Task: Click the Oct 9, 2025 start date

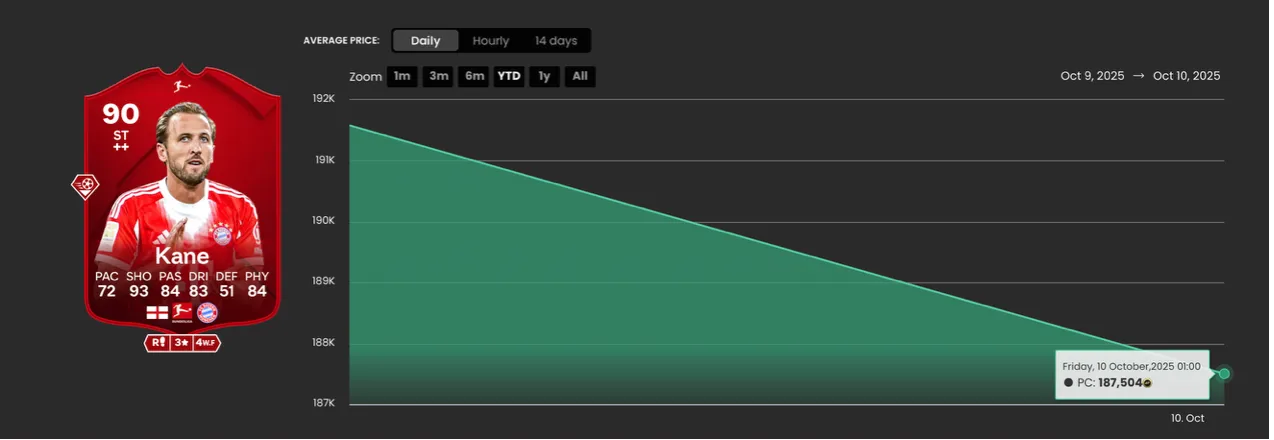Action: 1092,76
